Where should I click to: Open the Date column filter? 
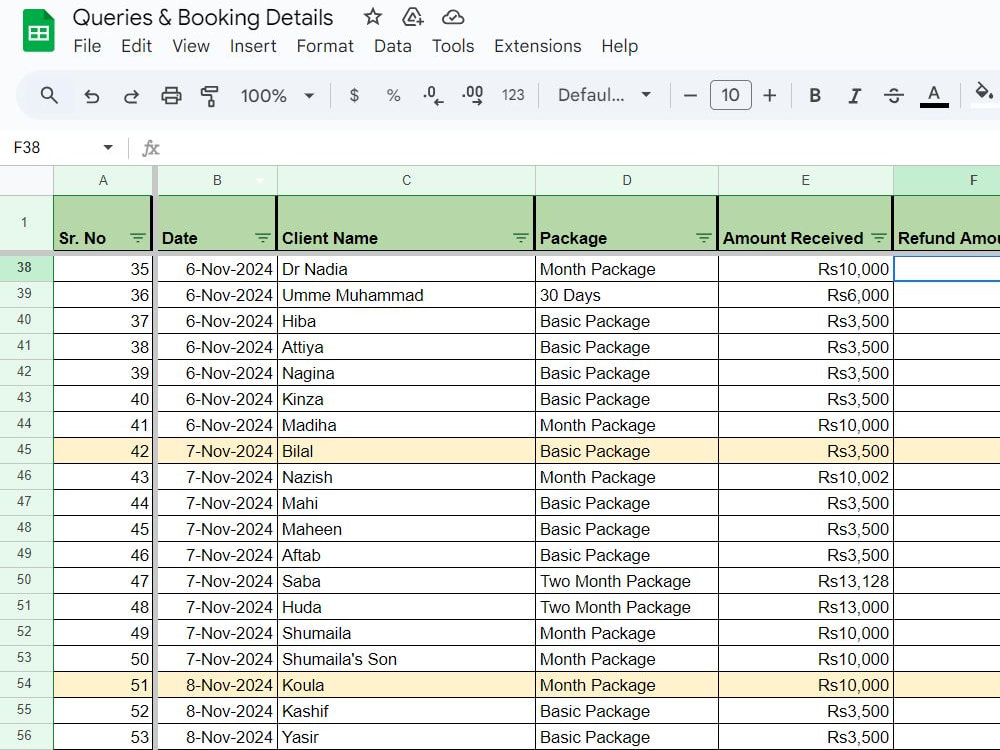click(263, 238)
